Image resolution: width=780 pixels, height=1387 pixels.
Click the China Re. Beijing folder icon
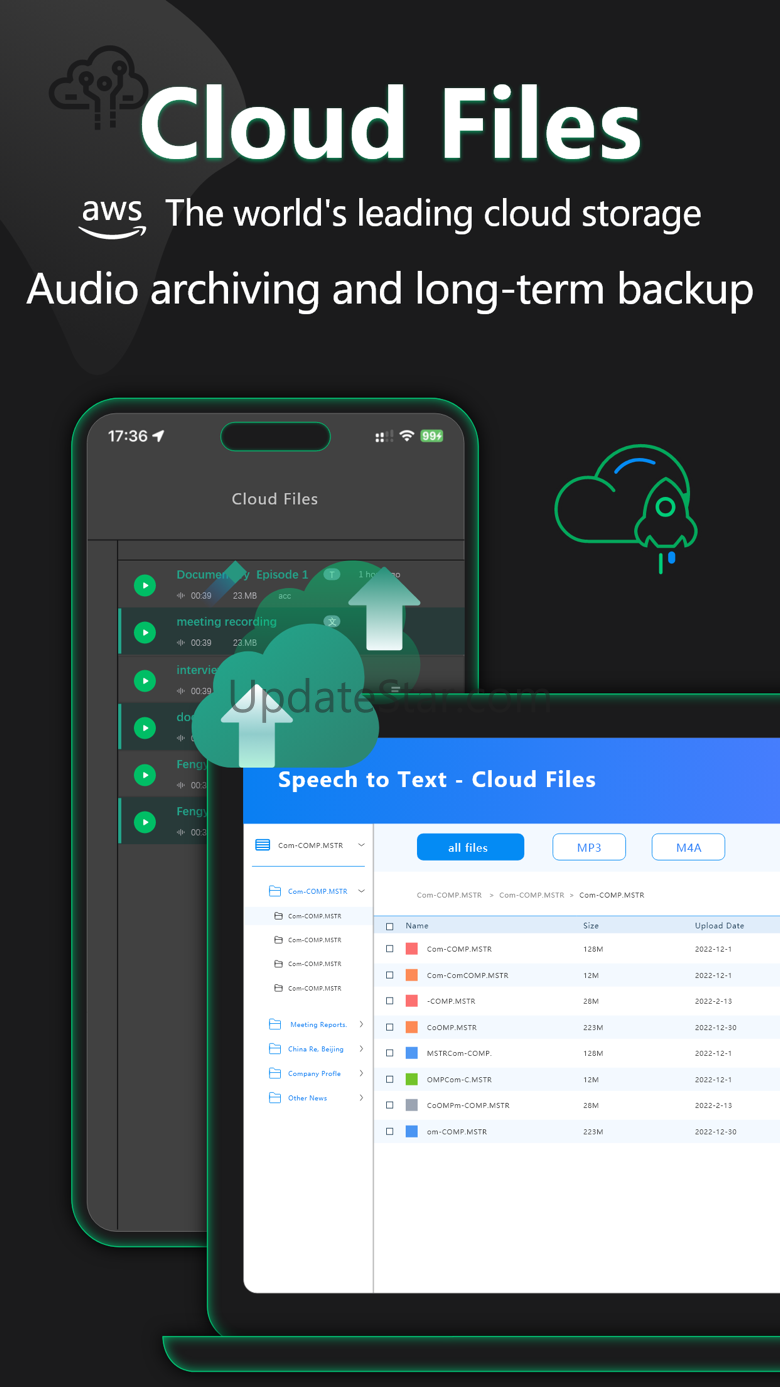coord(275,1049)
